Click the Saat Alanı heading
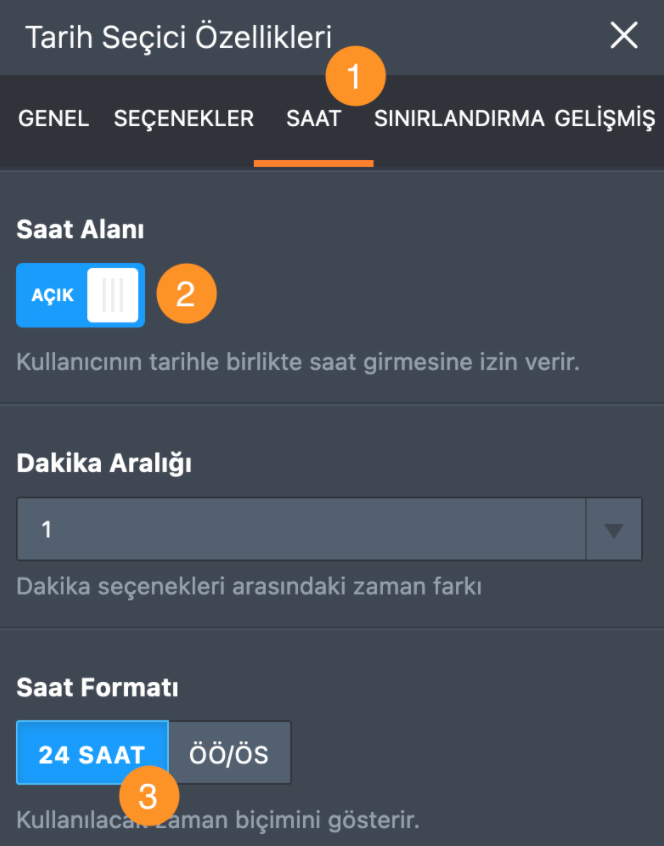The image size is (664, 846). click(x=80, y=229)
